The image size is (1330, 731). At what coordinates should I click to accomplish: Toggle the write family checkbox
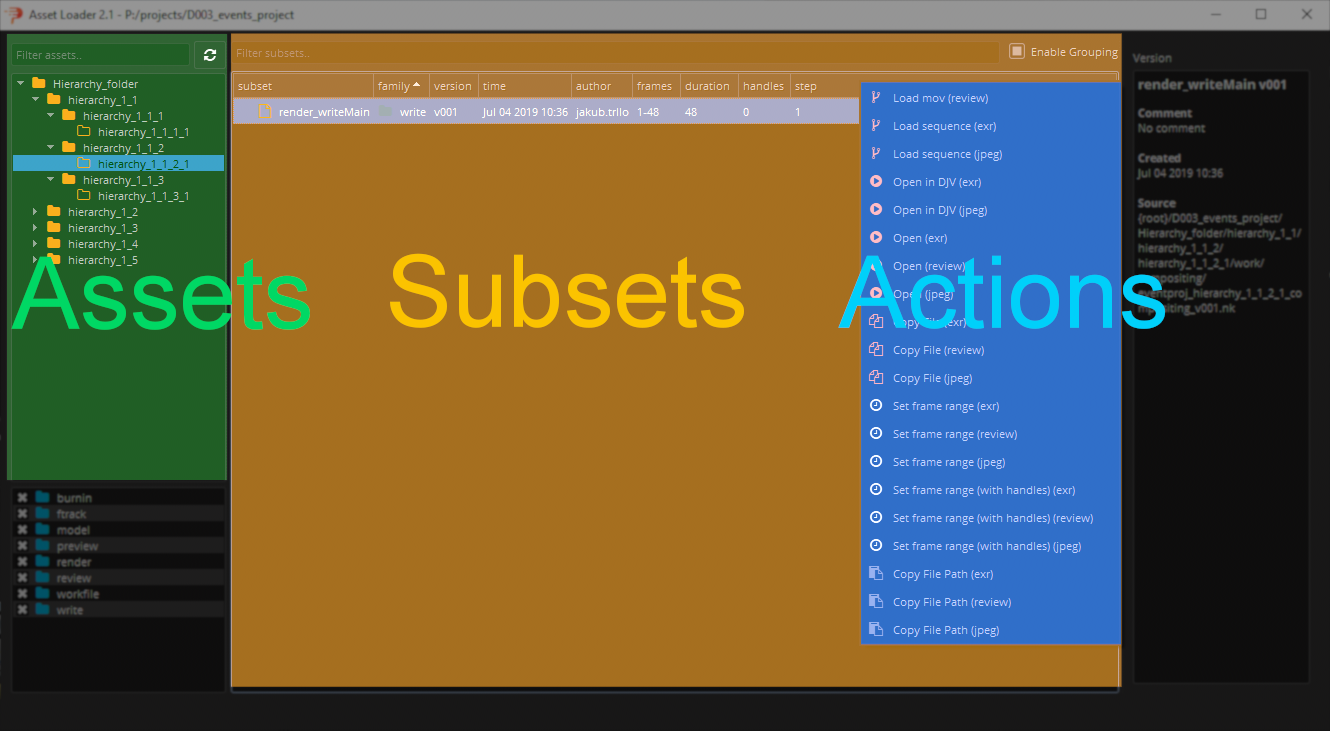tap(22, 610)
